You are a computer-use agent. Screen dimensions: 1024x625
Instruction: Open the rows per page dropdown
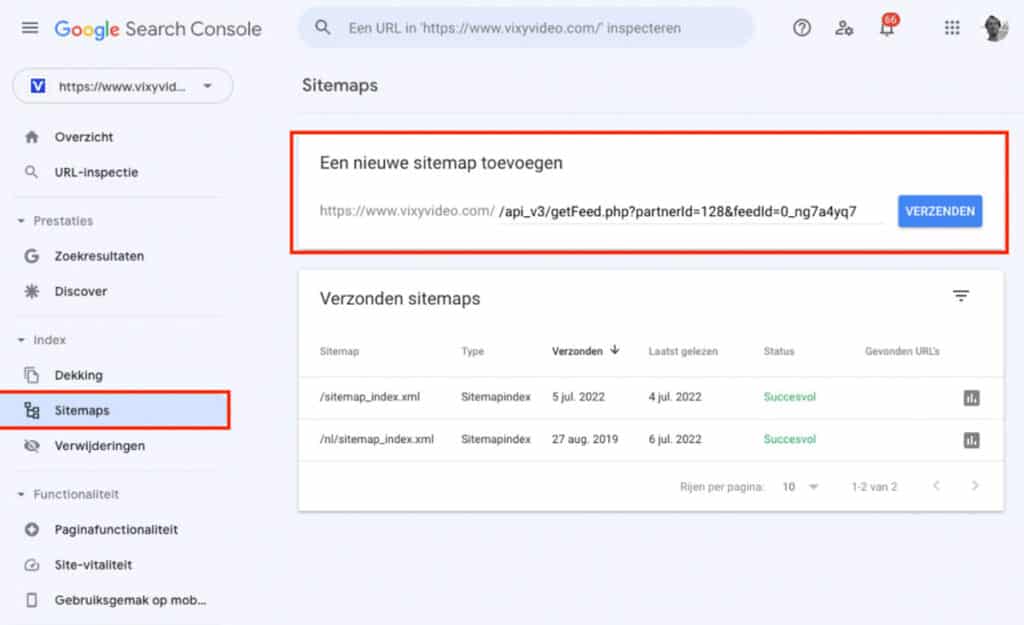point(801,487)
